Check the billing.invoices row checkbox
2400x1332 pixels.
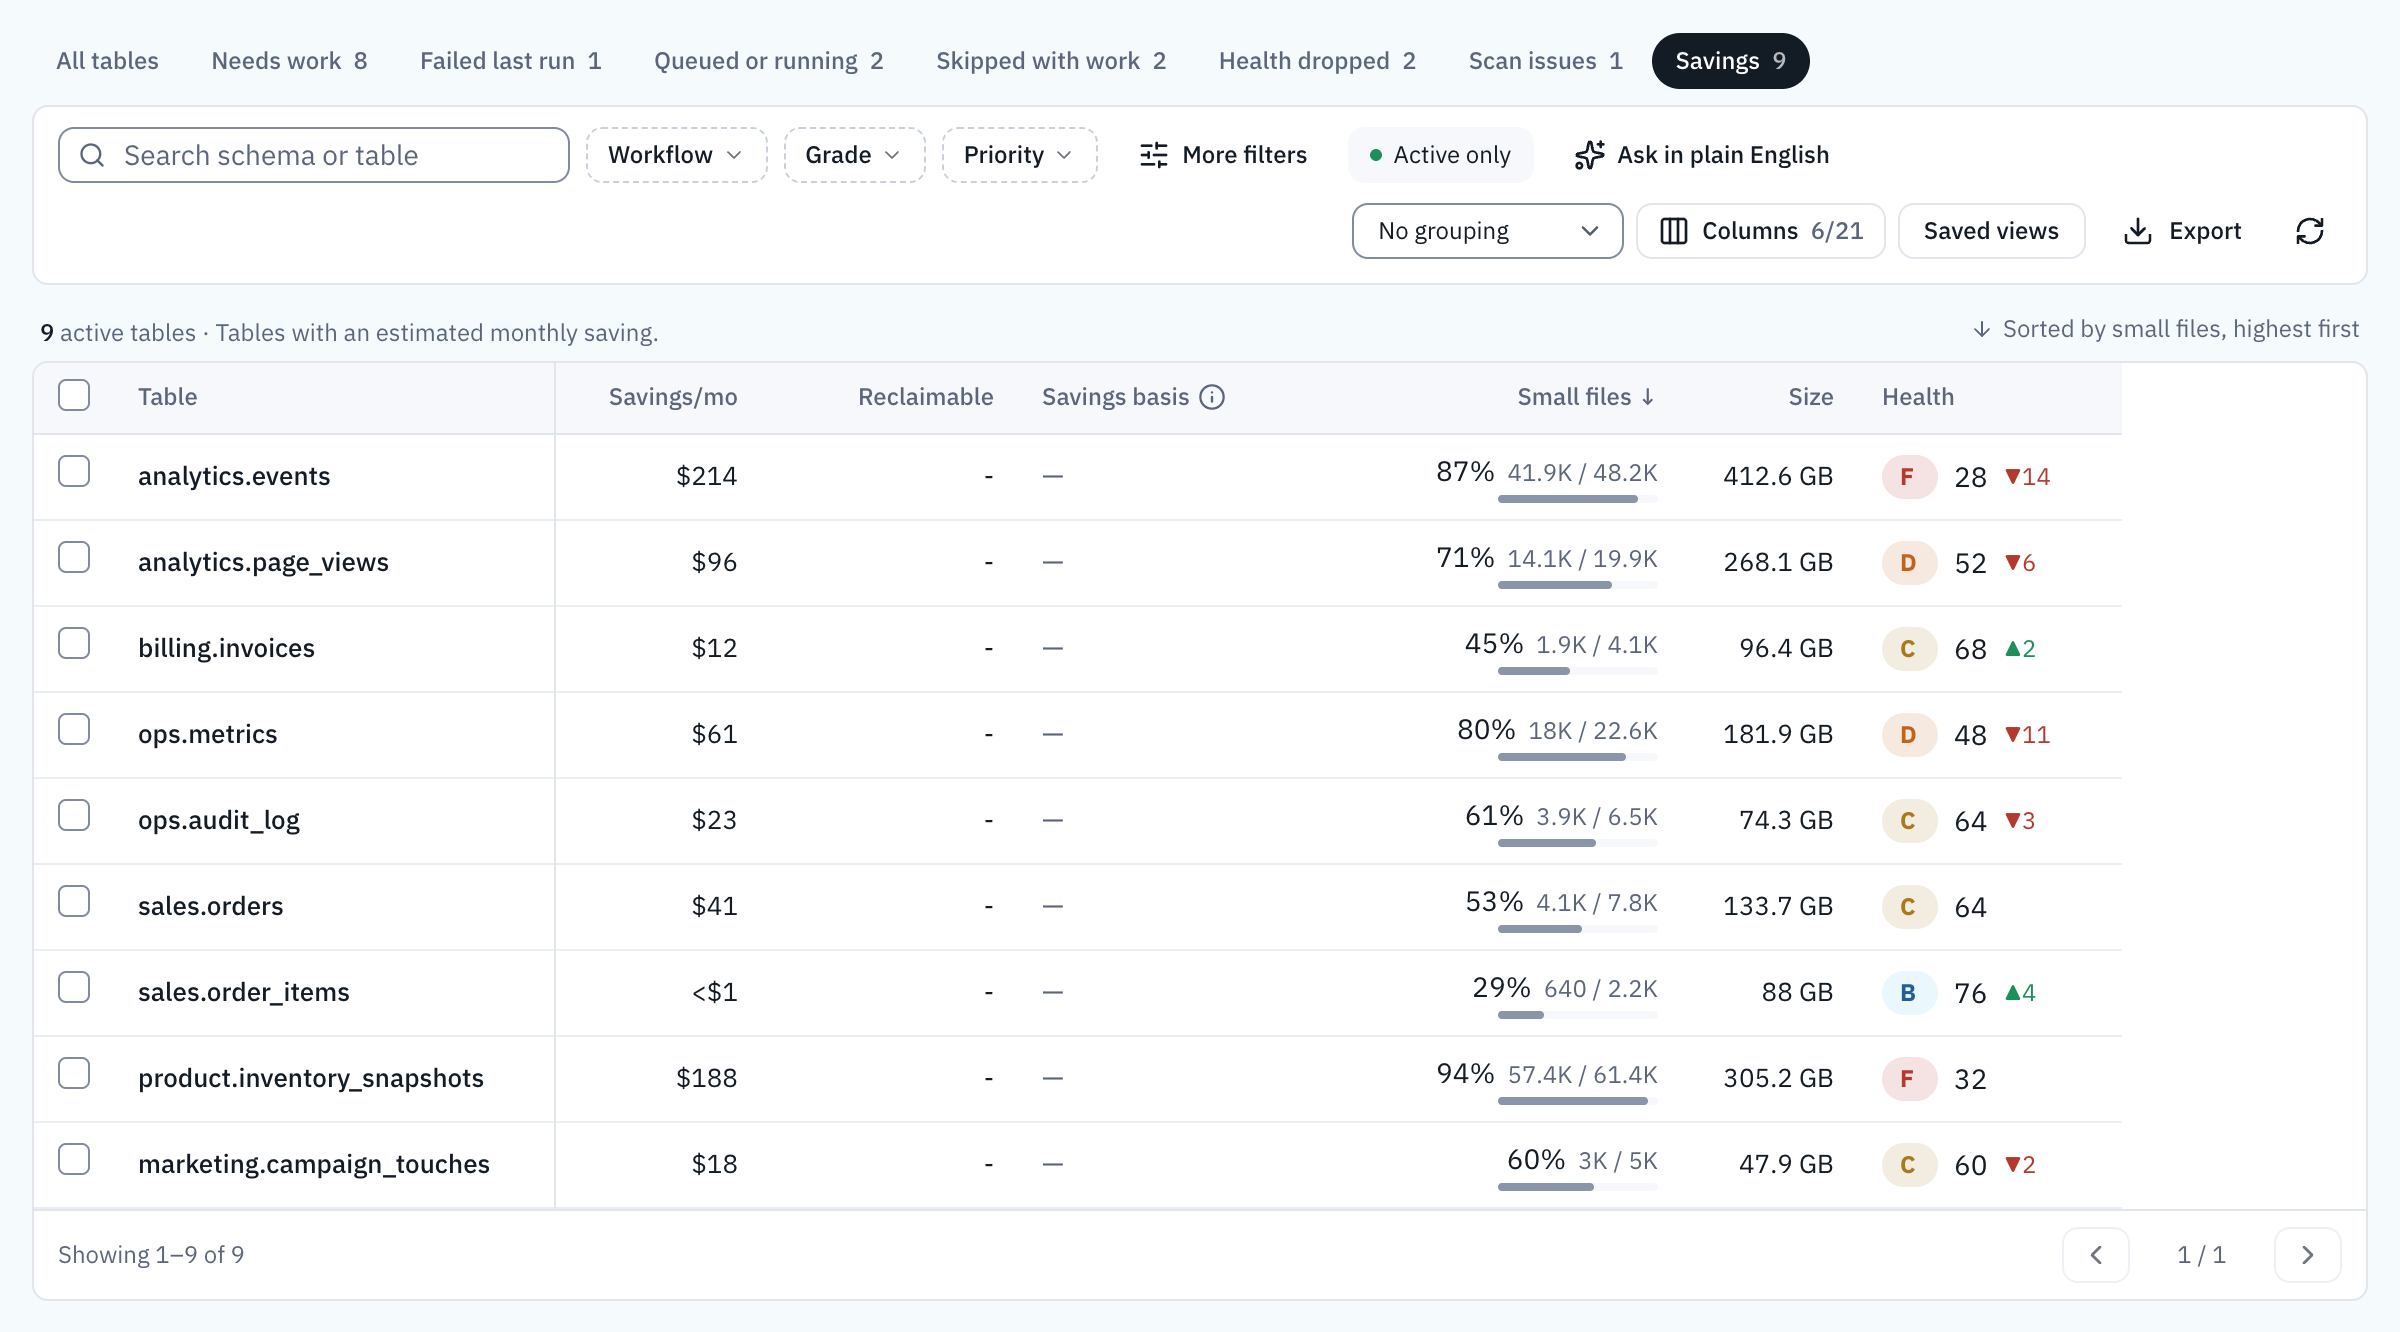point(74,644)
